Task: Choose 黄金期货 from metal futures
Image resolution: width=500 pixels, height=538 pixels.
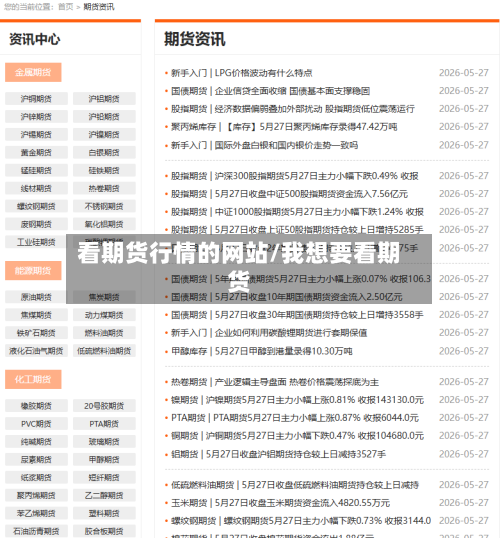Action: click(x=36, y=152)
